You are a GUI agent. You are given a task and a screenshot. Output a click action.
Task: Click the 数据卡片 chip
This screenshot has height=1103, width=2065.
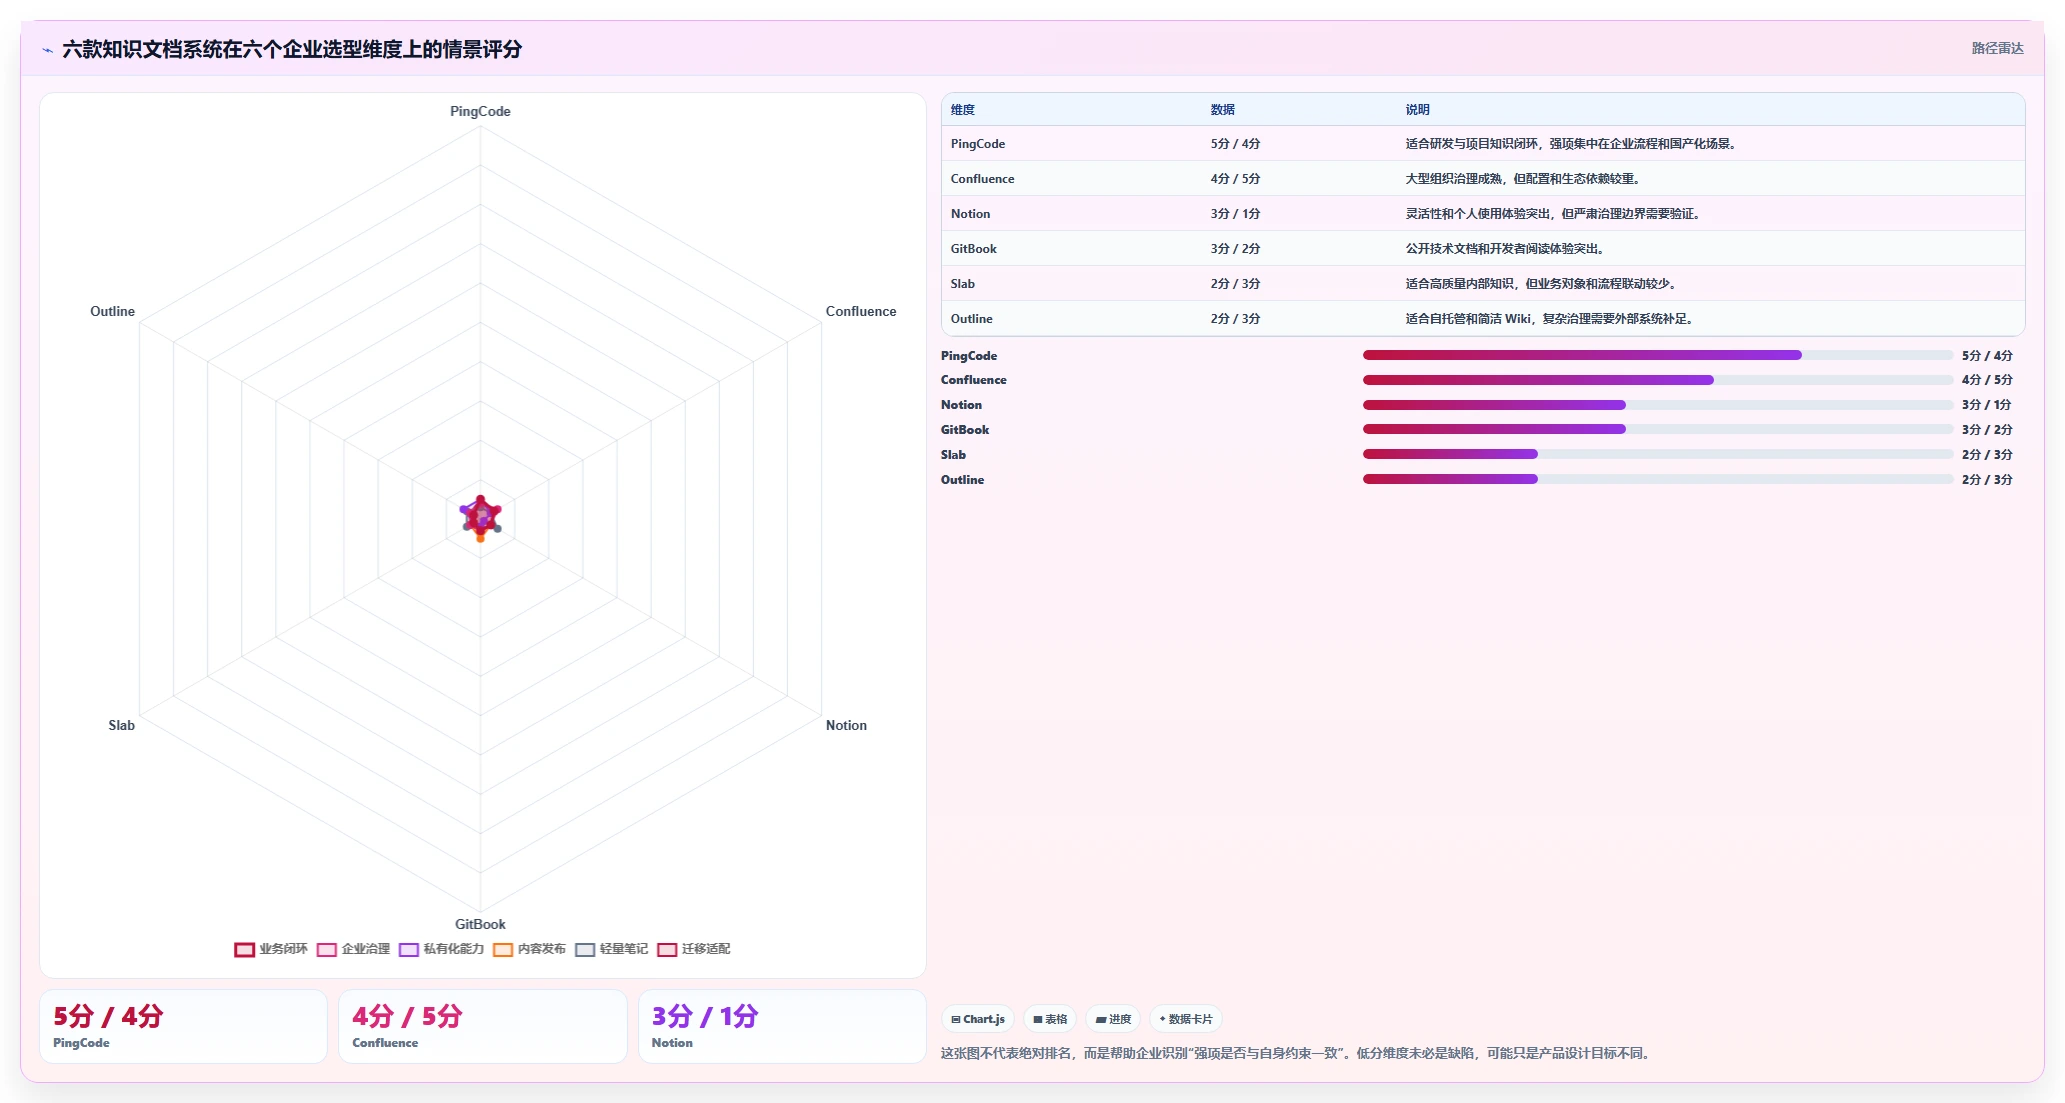pos(1186,1019)
